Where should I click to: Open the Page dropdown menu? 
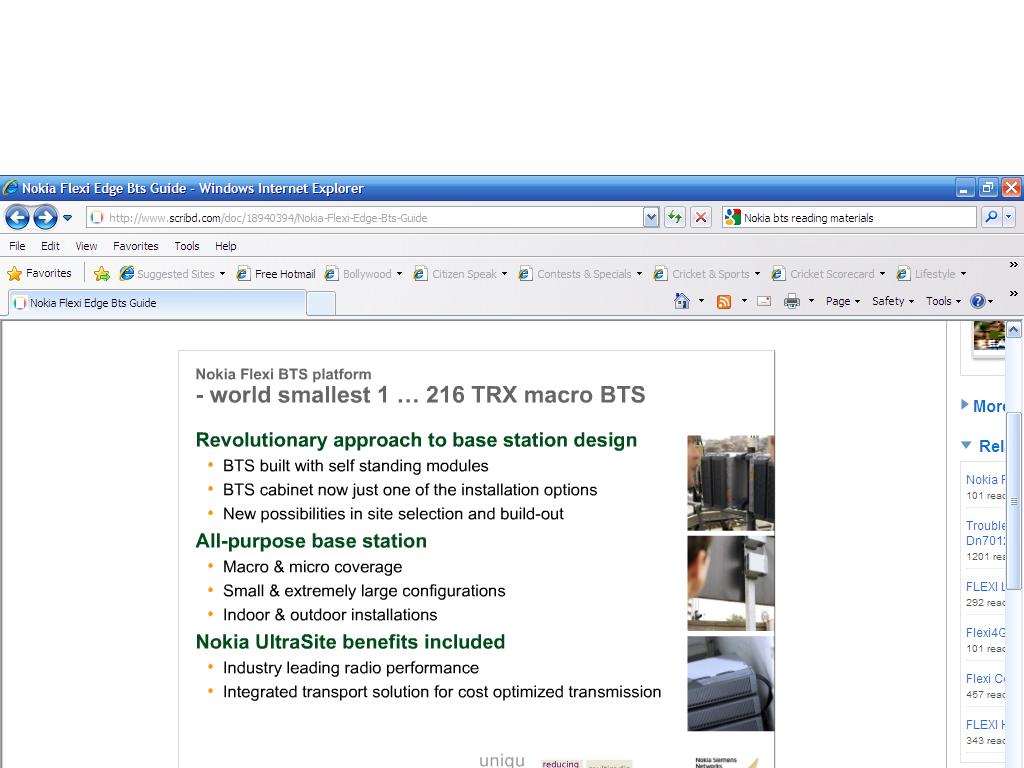tap(843, 301)
